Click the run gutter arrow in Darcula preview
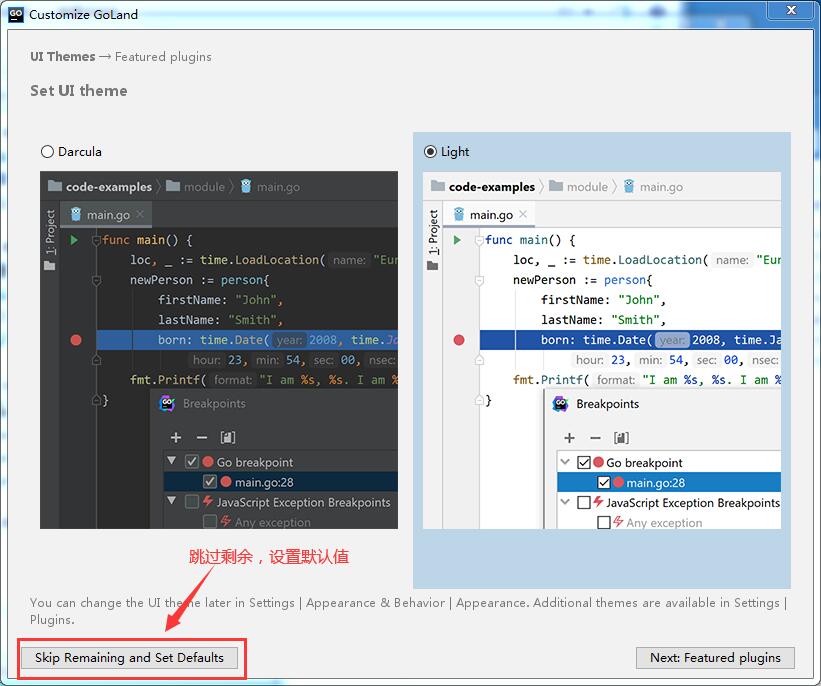 [74, 240]
